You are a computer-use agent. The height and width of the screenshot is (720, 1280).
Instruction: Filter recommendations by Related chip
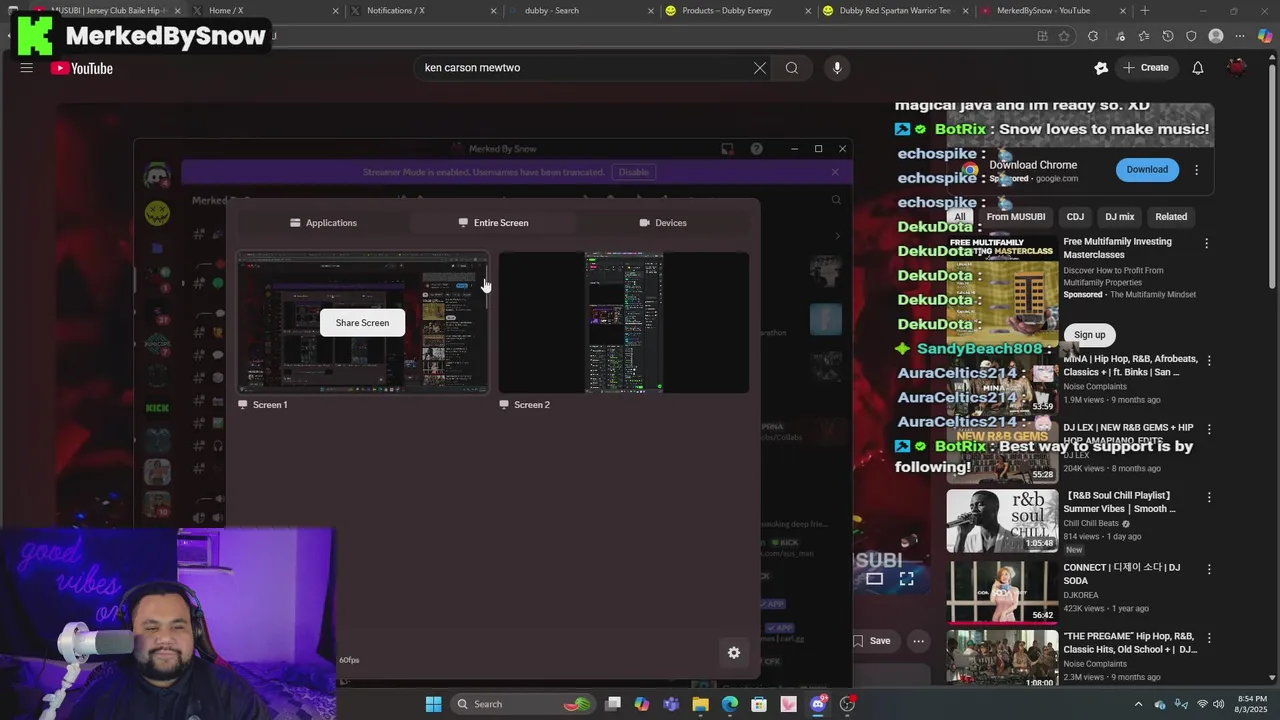pos(1171,217)
